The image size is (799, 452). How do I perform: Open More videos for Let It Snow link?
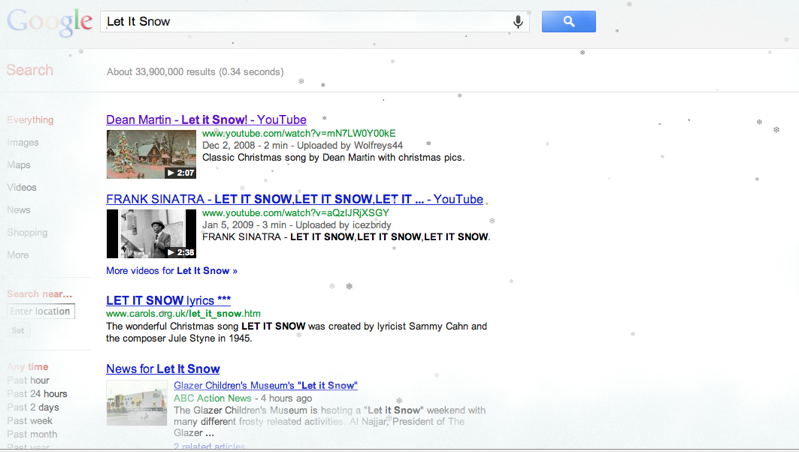coord(172,271)
